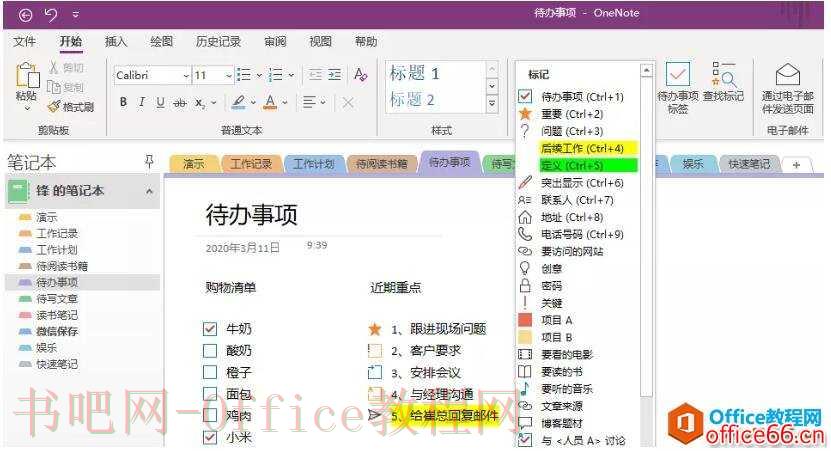The height and width of the screenshot is (451, 831).
Task: Select 待办事项 (Ctrl+1) tag
Action: tap(578, 96)
